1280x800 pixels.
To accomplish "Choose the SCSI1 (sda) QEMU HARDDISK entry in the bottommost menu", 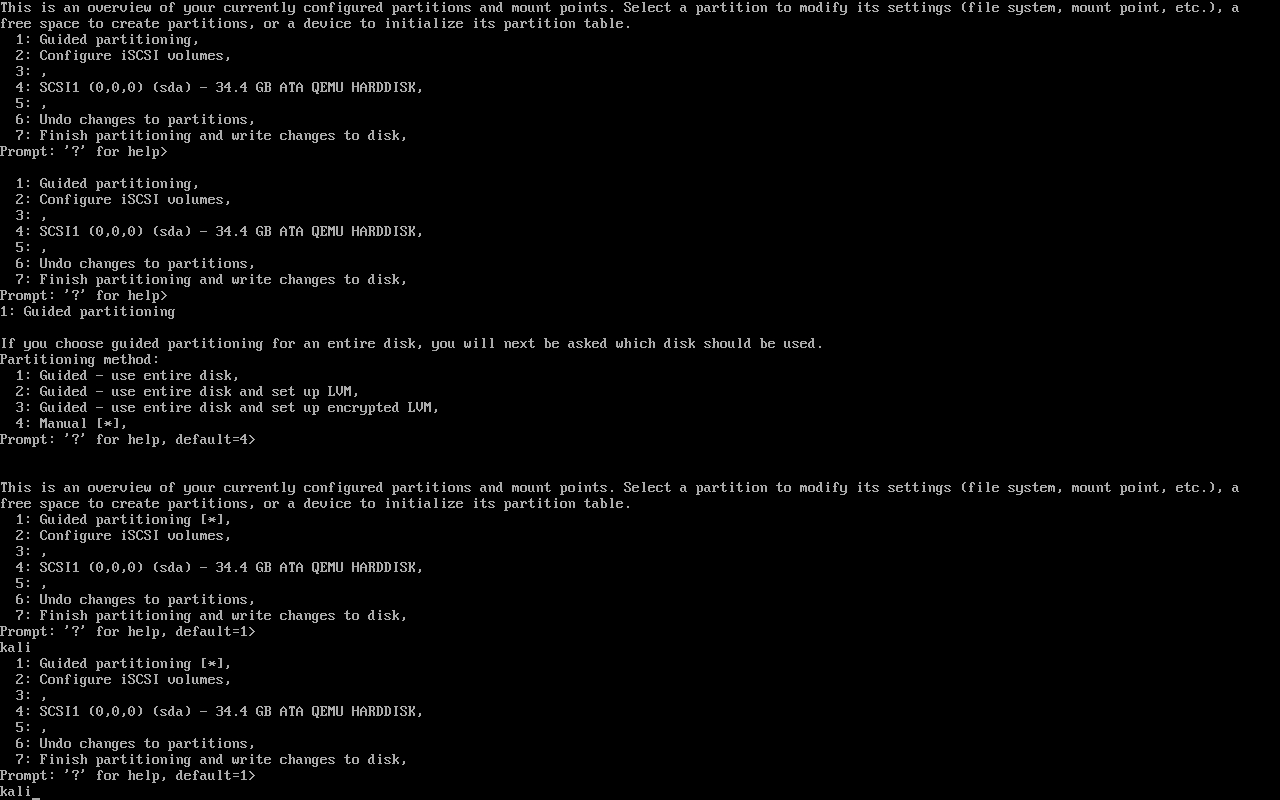I will click(219, 711).
